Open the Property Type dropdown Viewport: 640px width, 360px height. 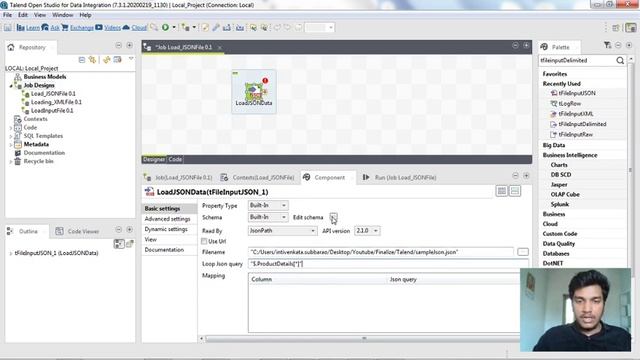tap(268, 205)
